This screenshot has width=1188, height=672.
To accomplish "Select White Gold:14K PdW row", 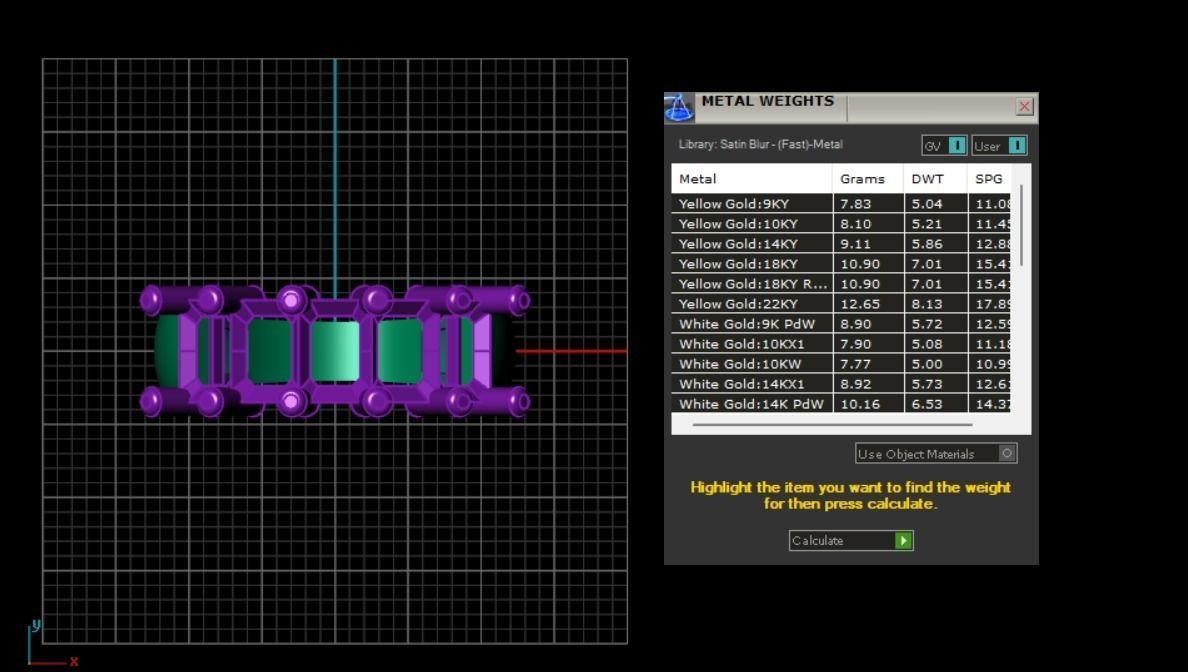I will tap(841, 404).
